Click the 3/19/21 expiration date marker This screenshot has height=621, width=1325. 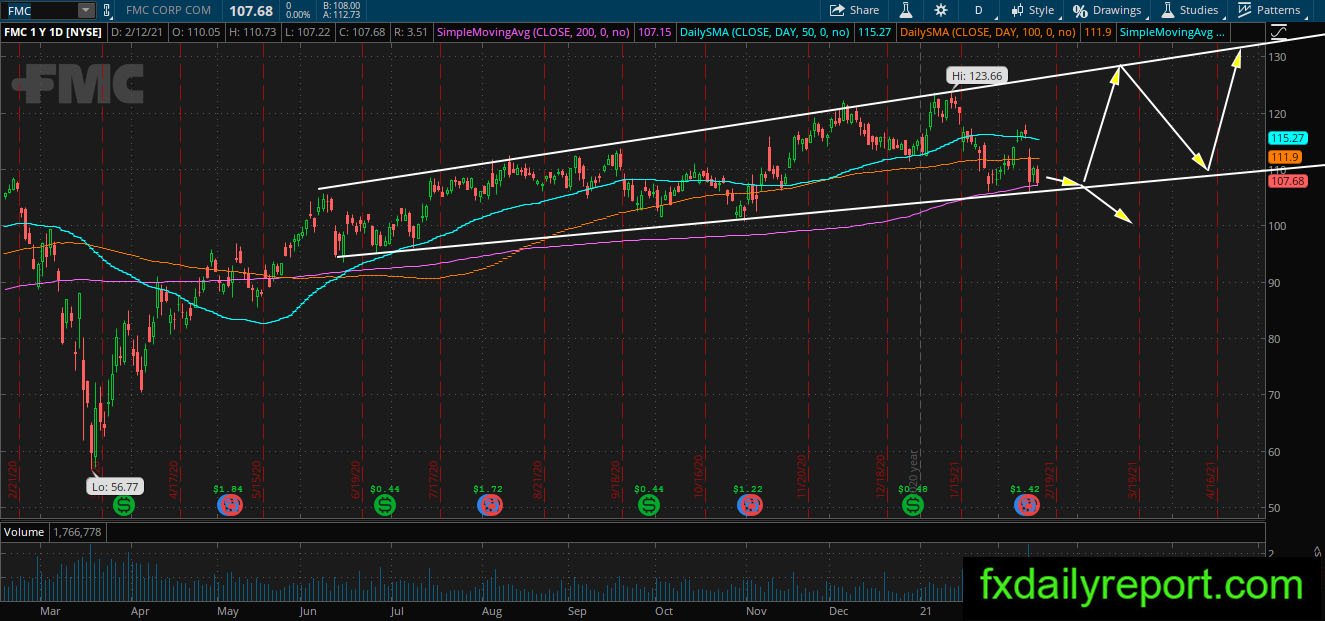1134,479
